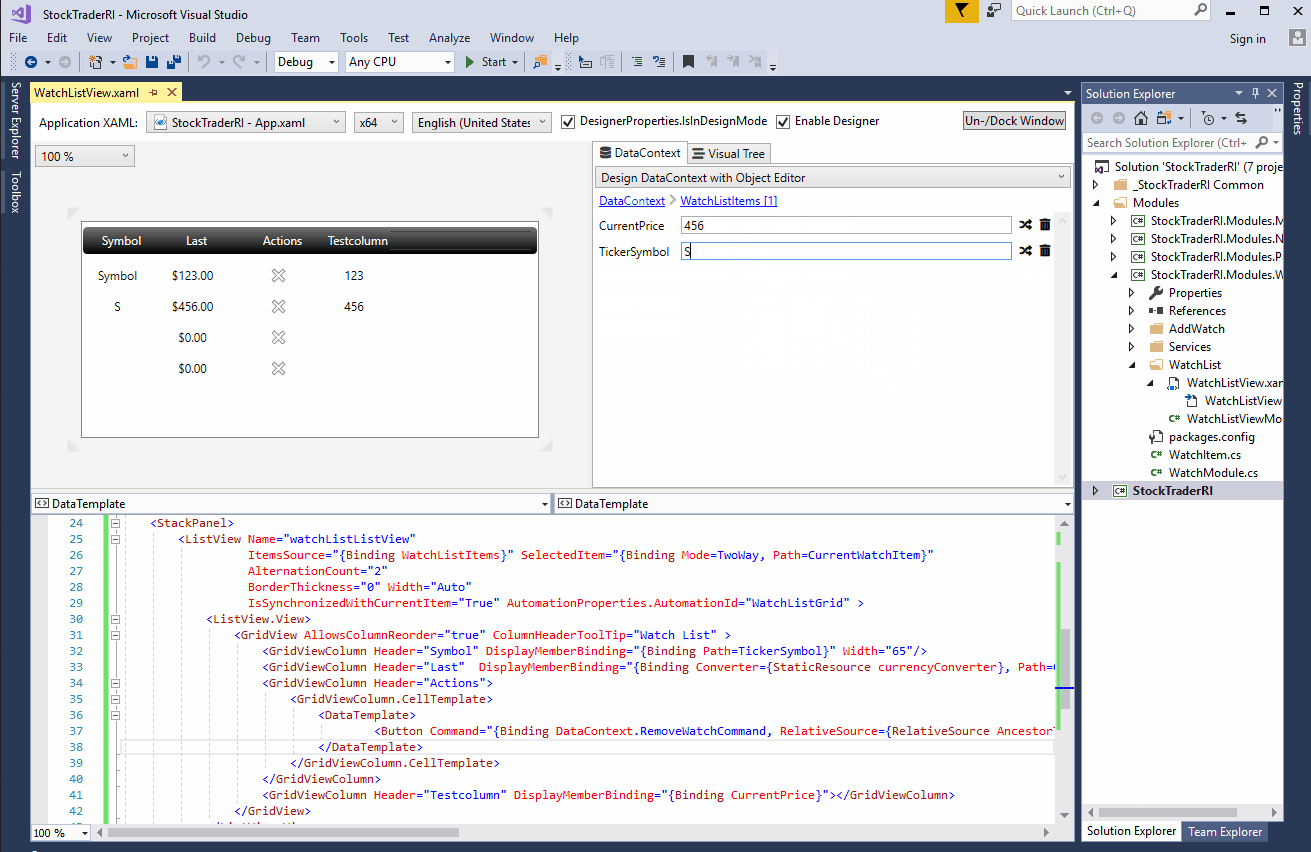Click the remove X icon in the S row

point(279,307)
